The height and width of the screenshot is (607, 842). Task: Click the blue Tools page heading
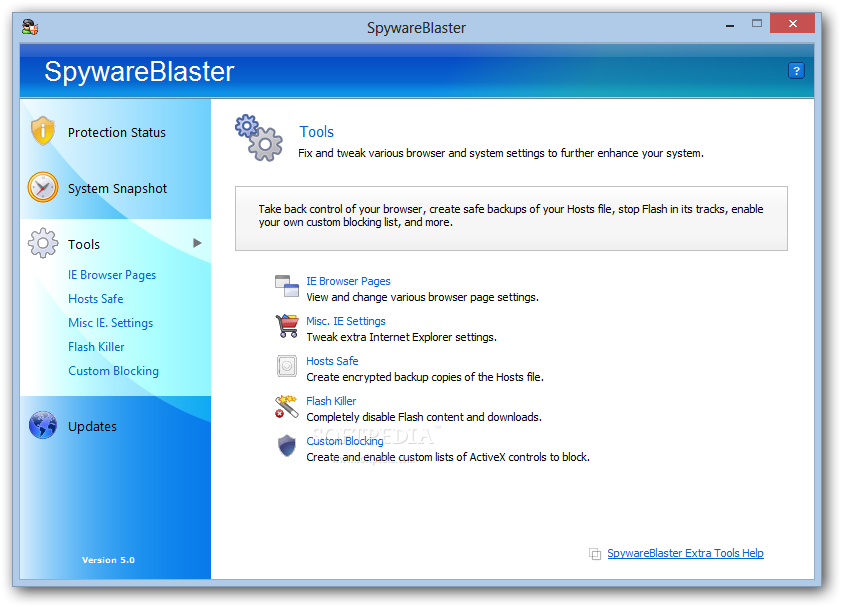pyautogui.click(x=316, y=132)
